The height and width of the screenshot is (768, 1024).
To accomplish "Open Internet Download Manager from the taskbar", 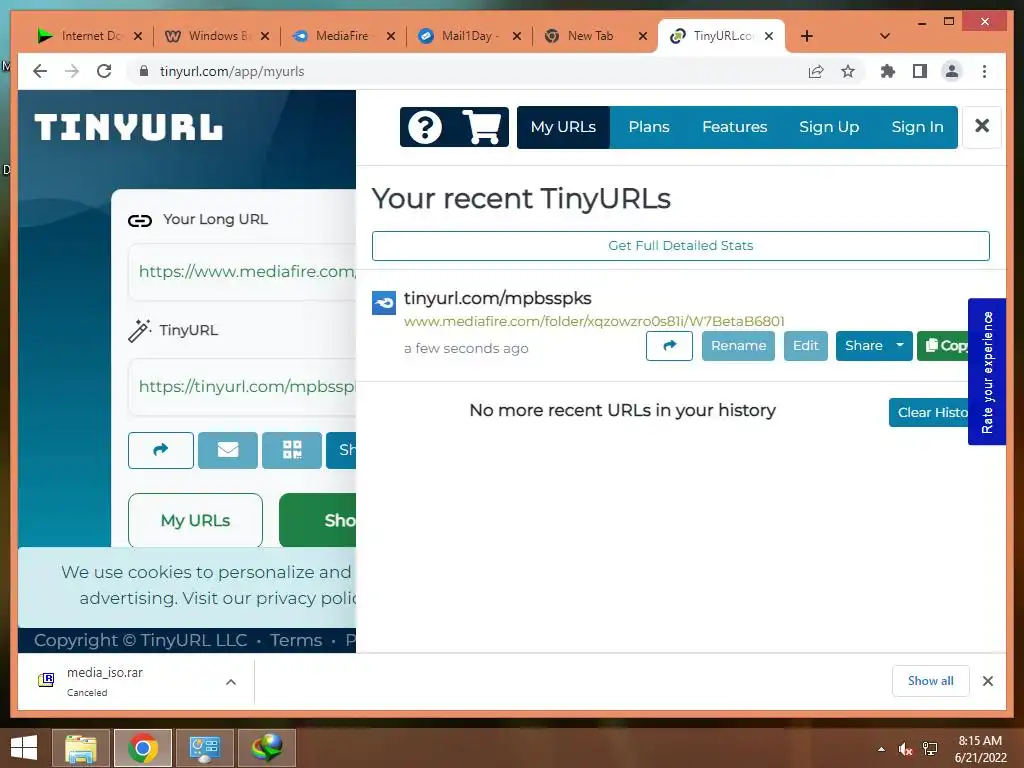I will click(267, 748).
